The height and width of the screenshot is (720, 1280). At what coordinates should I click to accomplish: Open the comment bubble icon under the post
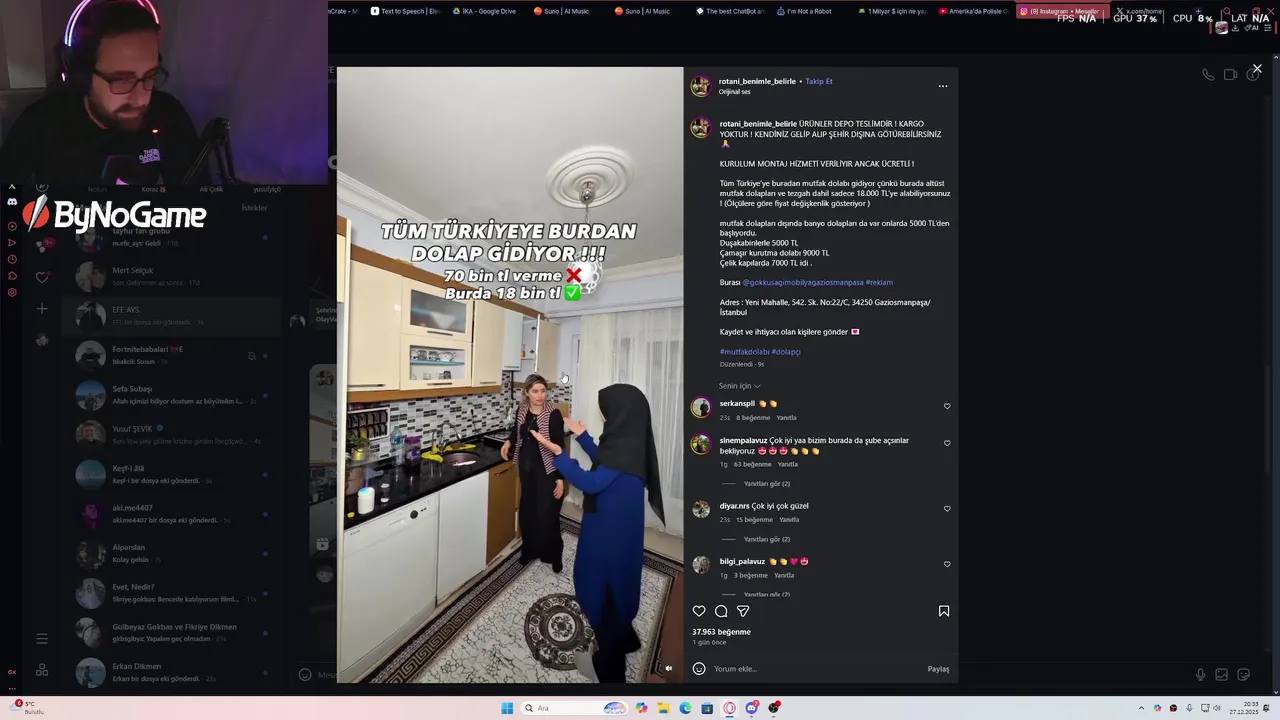coord(721,611)
